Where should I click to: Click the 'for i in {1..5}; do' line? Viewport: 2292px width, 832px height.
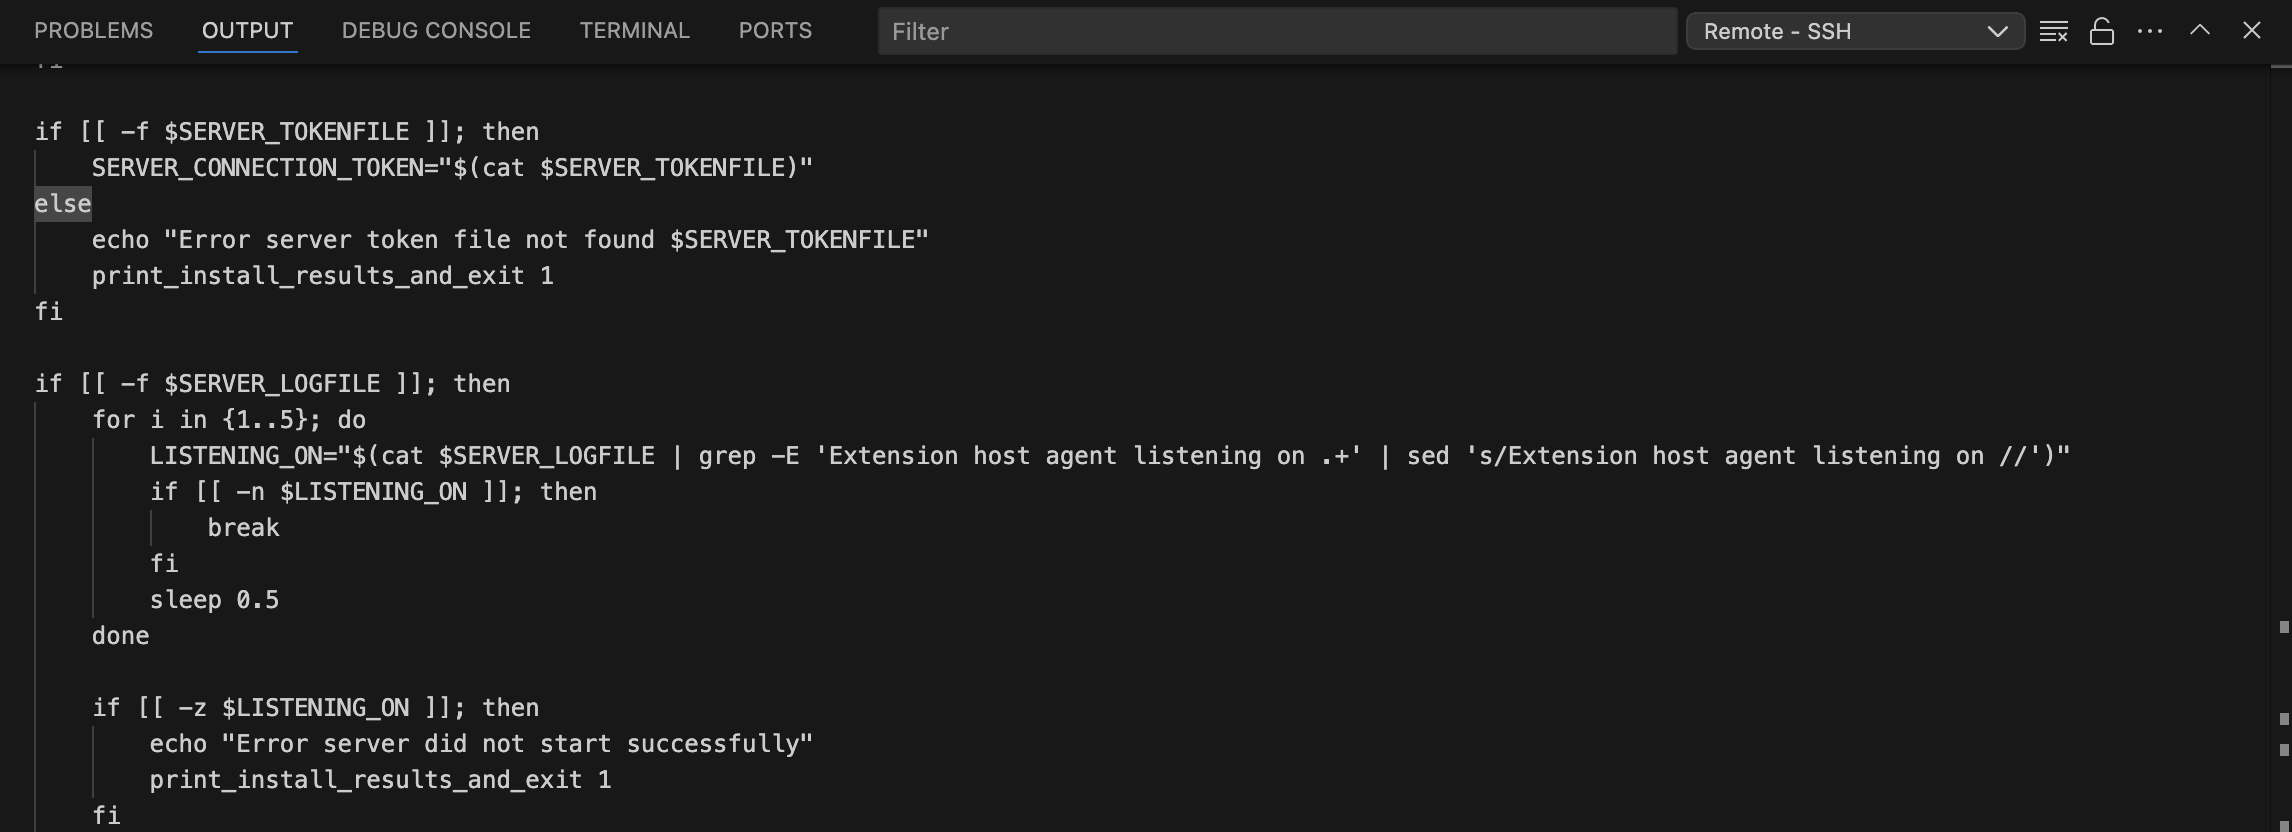click(229, 420)
